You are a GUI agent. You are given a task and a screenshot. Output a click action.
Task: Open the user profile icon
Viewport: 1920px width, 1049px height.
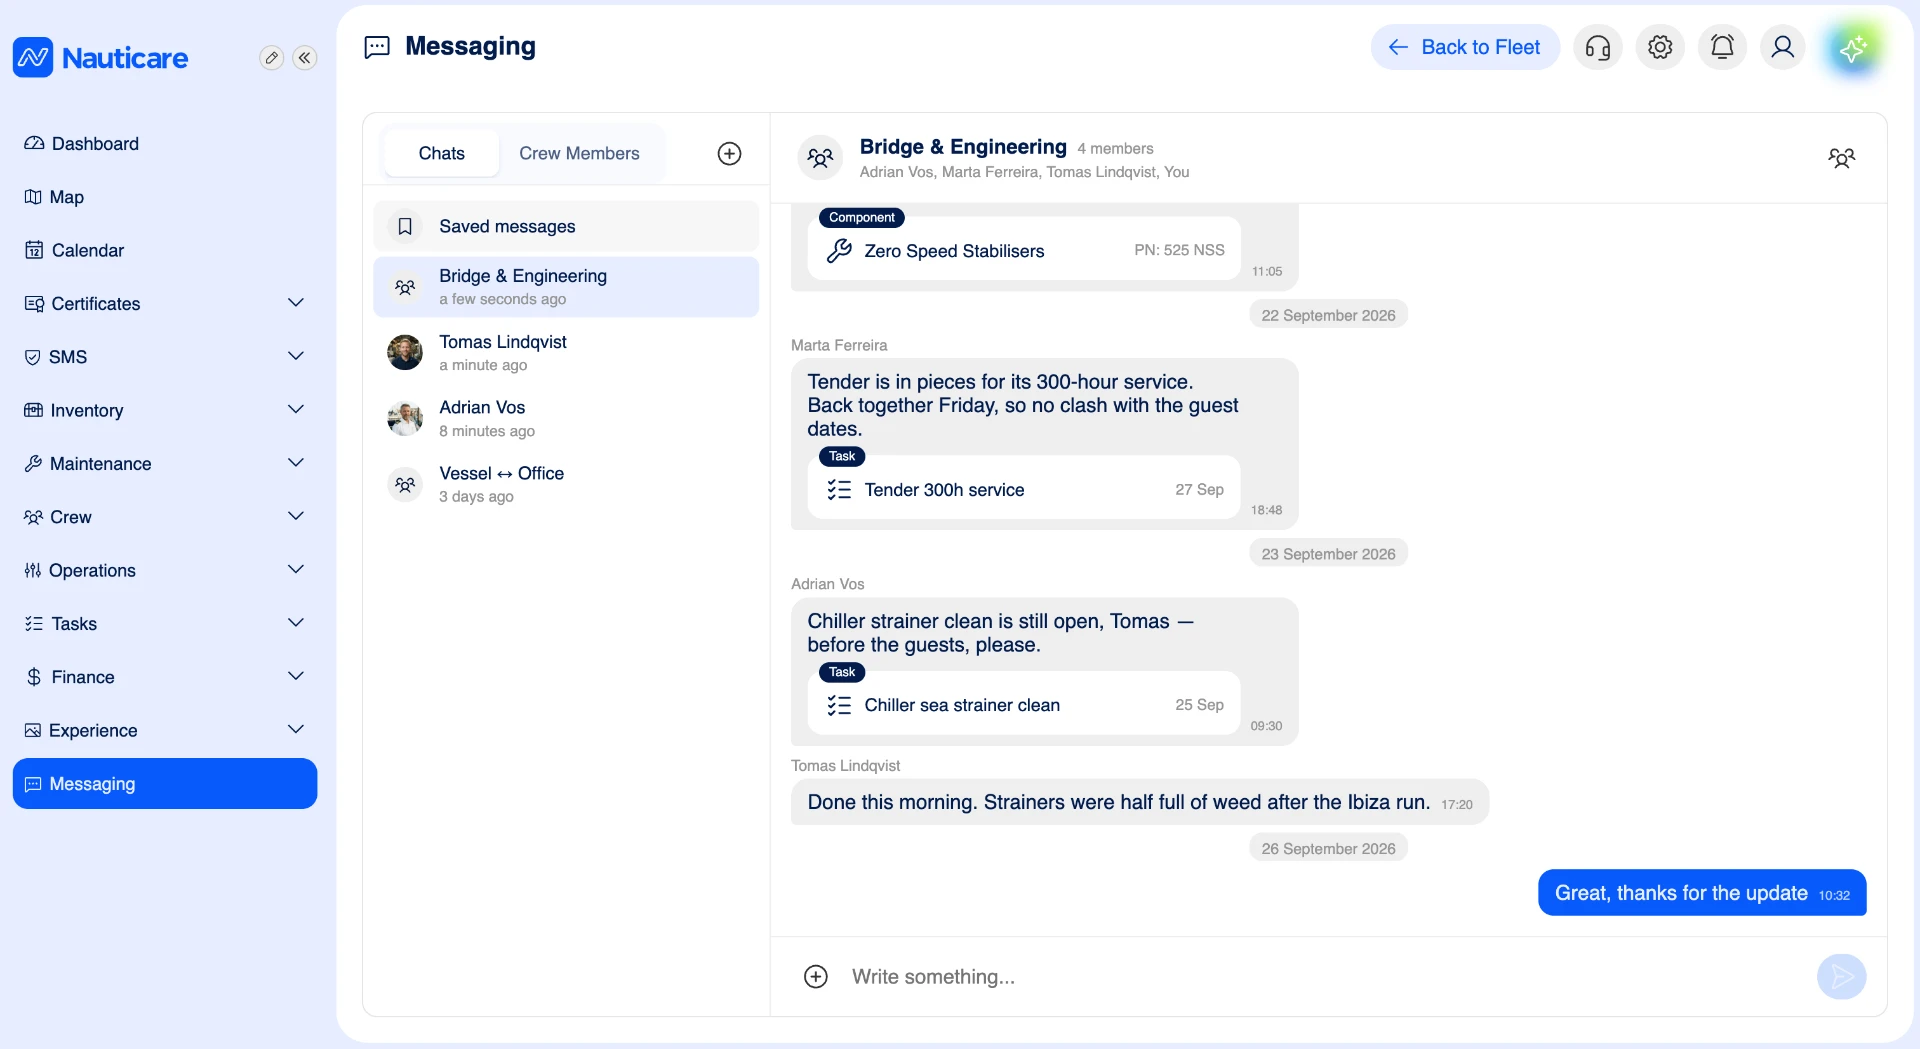click(1783, 47)
